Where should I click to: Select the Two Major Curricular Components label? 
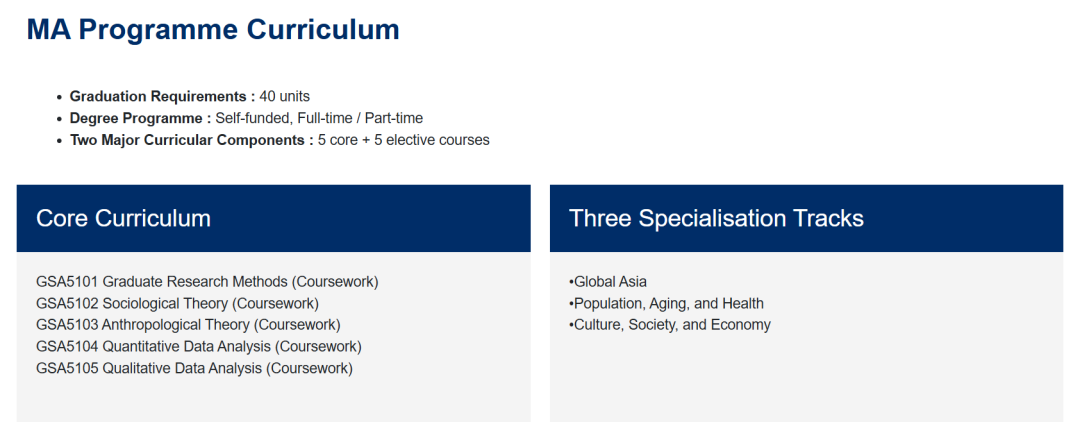(x=192, y=140)
